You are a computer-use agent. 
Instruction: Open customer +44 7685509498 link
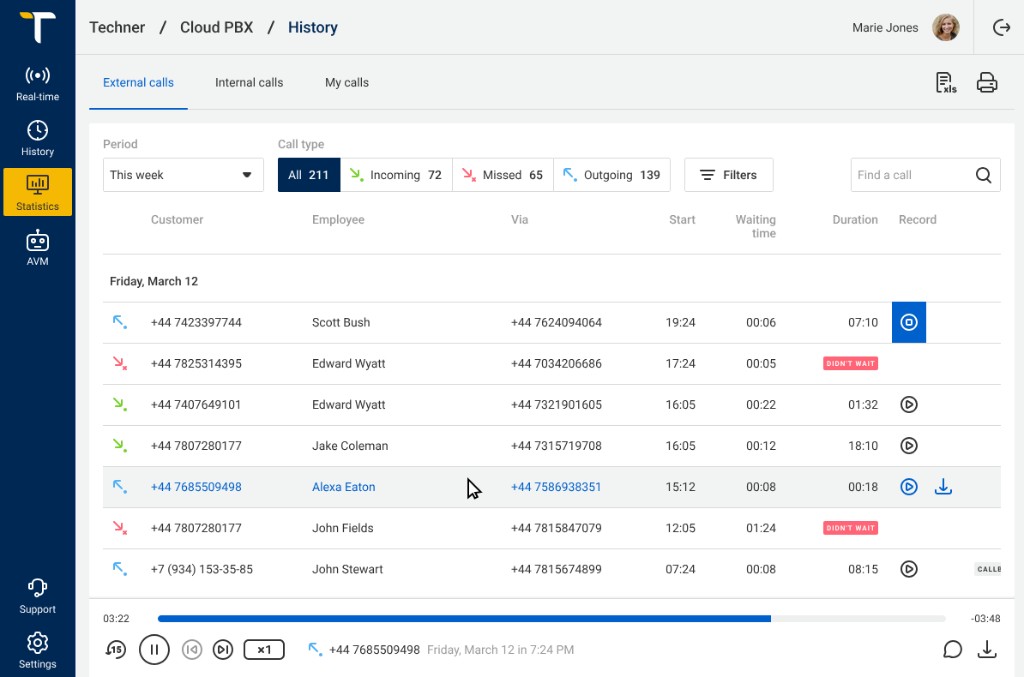point(196,487)
